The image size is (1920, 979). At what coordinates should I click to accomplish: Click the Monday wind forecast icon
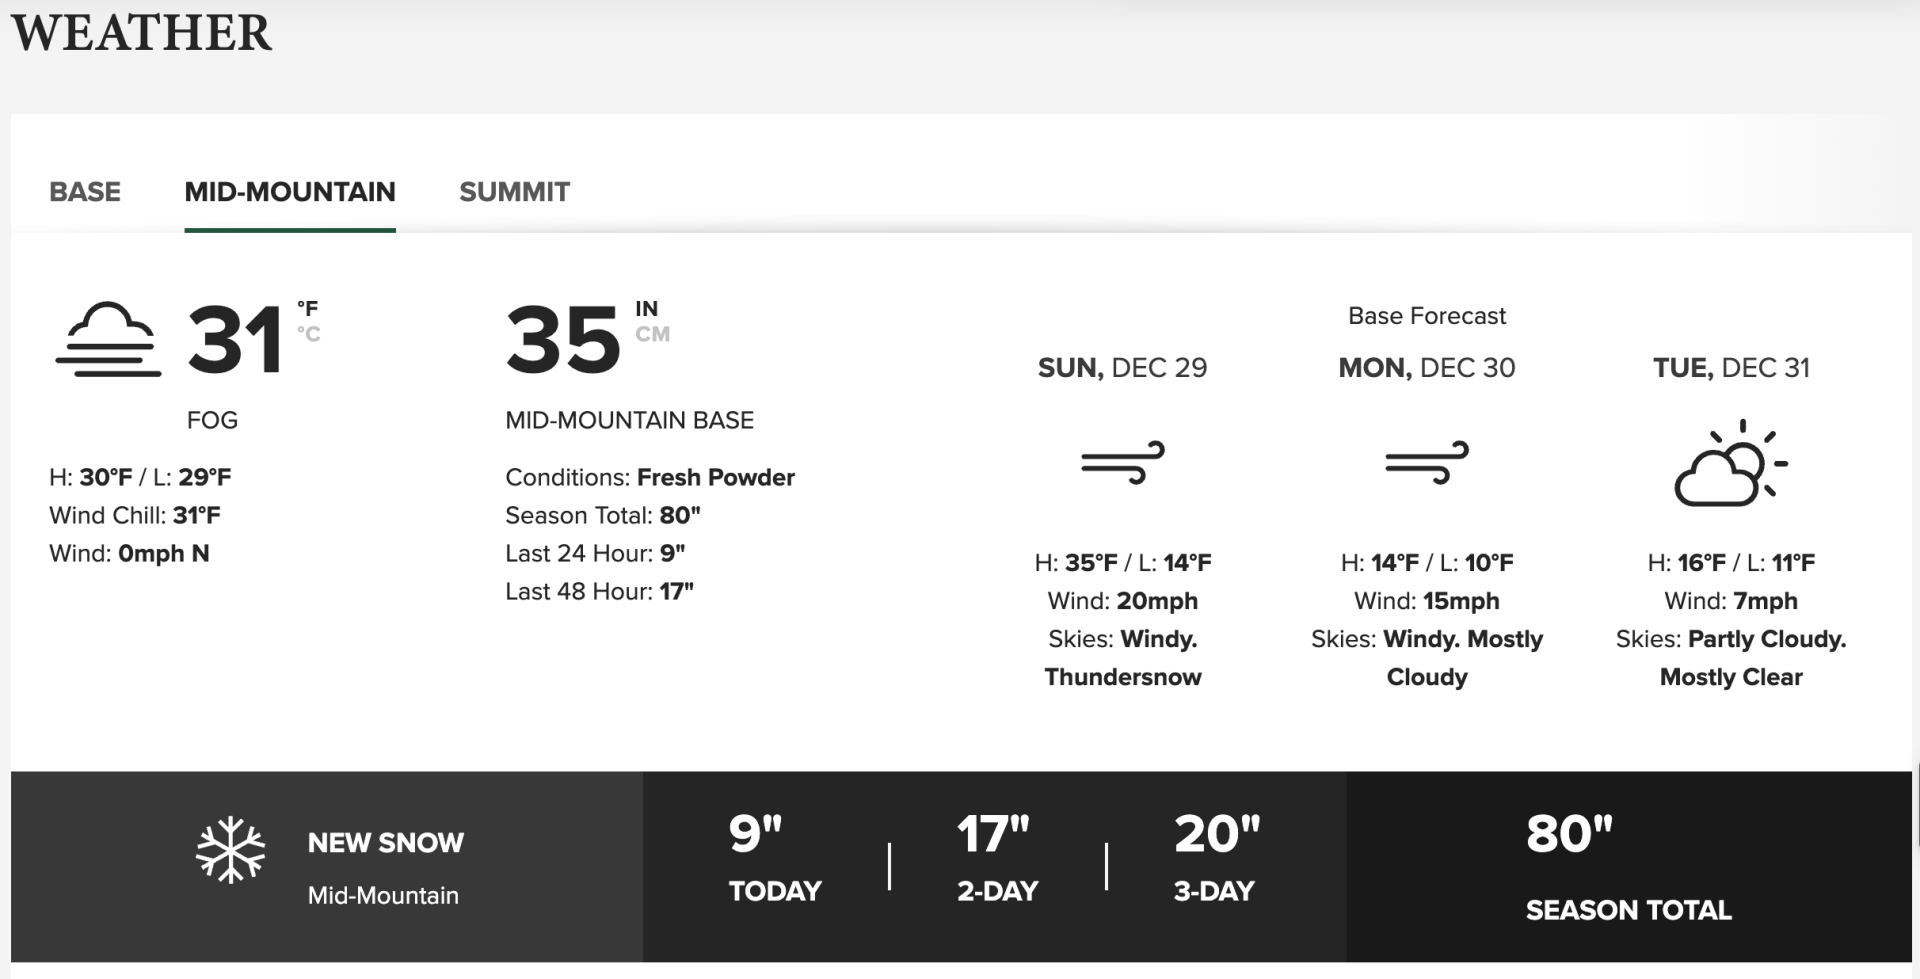coord(1427,462)
